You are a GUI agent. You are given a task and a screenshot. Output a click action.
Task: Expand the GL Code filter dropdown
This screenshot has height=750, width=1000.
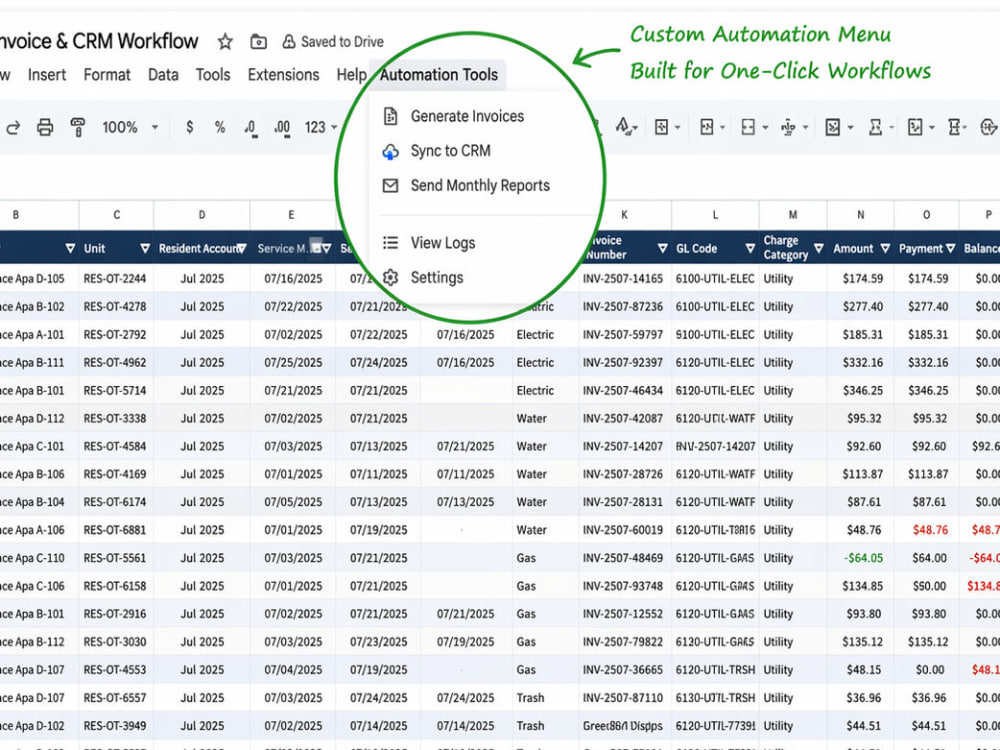click(751, 248)
